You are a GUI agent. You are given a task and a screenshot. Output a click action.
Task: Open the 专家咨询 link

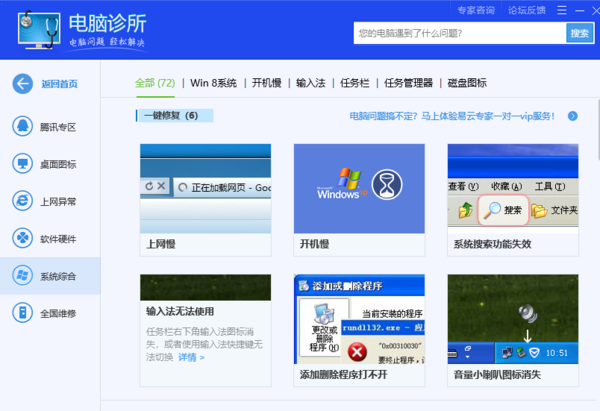point(476,10)
